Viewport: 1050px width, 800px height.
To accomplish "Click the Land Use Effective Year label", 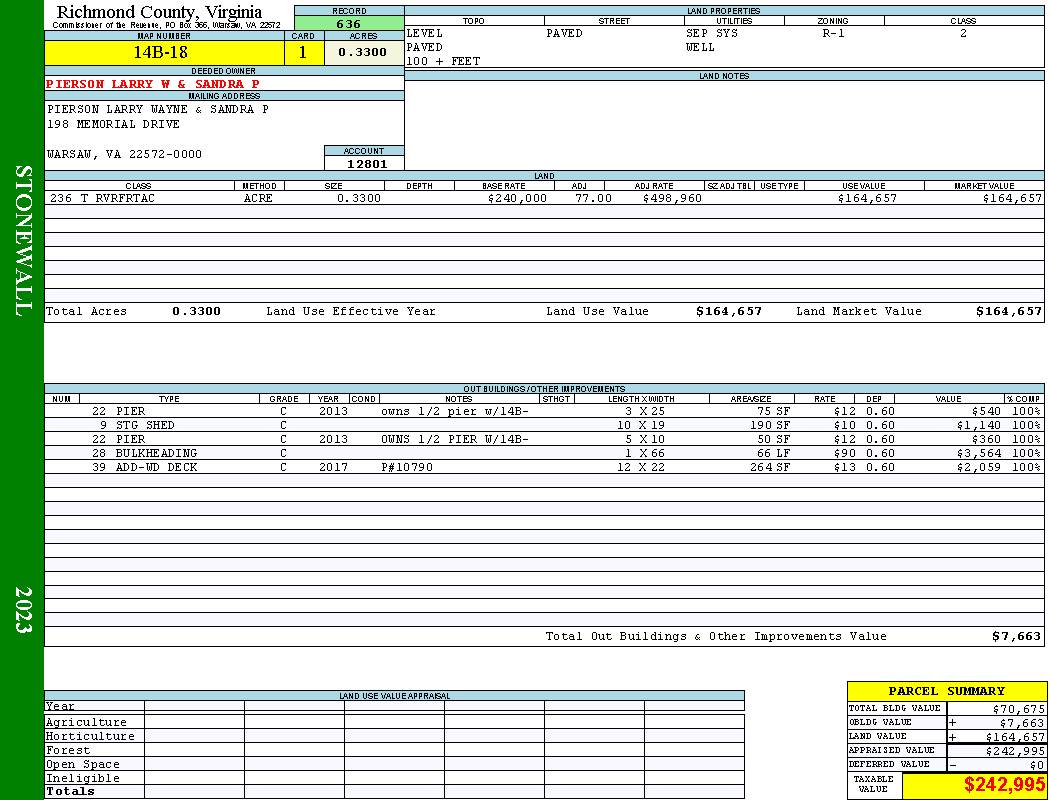I will click(x=351, y=311).
